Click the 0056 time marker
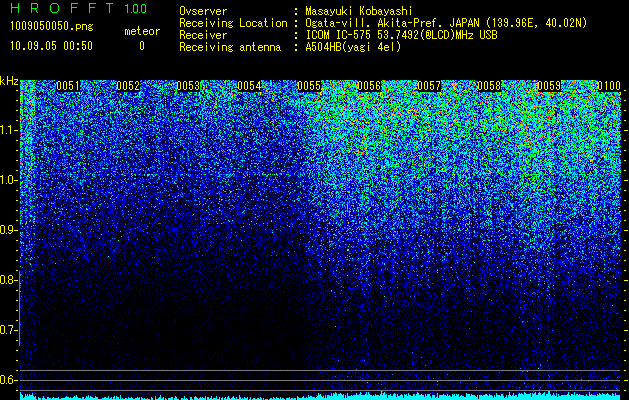Viewport: 629px width, 400px height. [369, 86]
